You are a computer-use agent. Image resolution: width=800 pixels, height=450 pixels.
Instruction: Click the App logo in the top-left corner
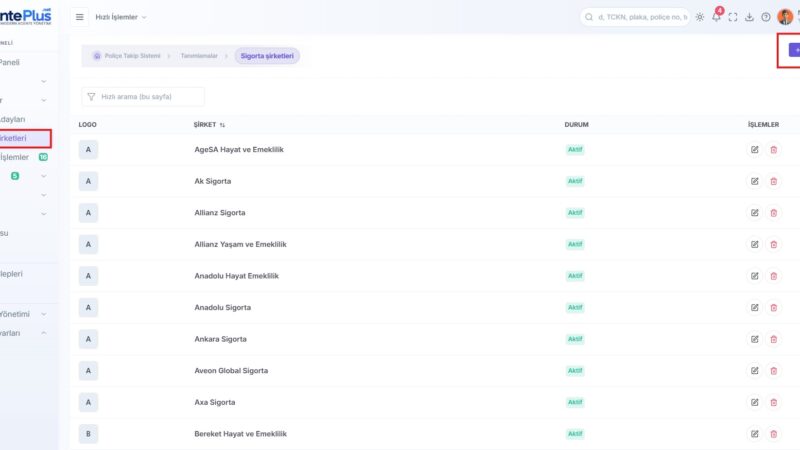26,16
